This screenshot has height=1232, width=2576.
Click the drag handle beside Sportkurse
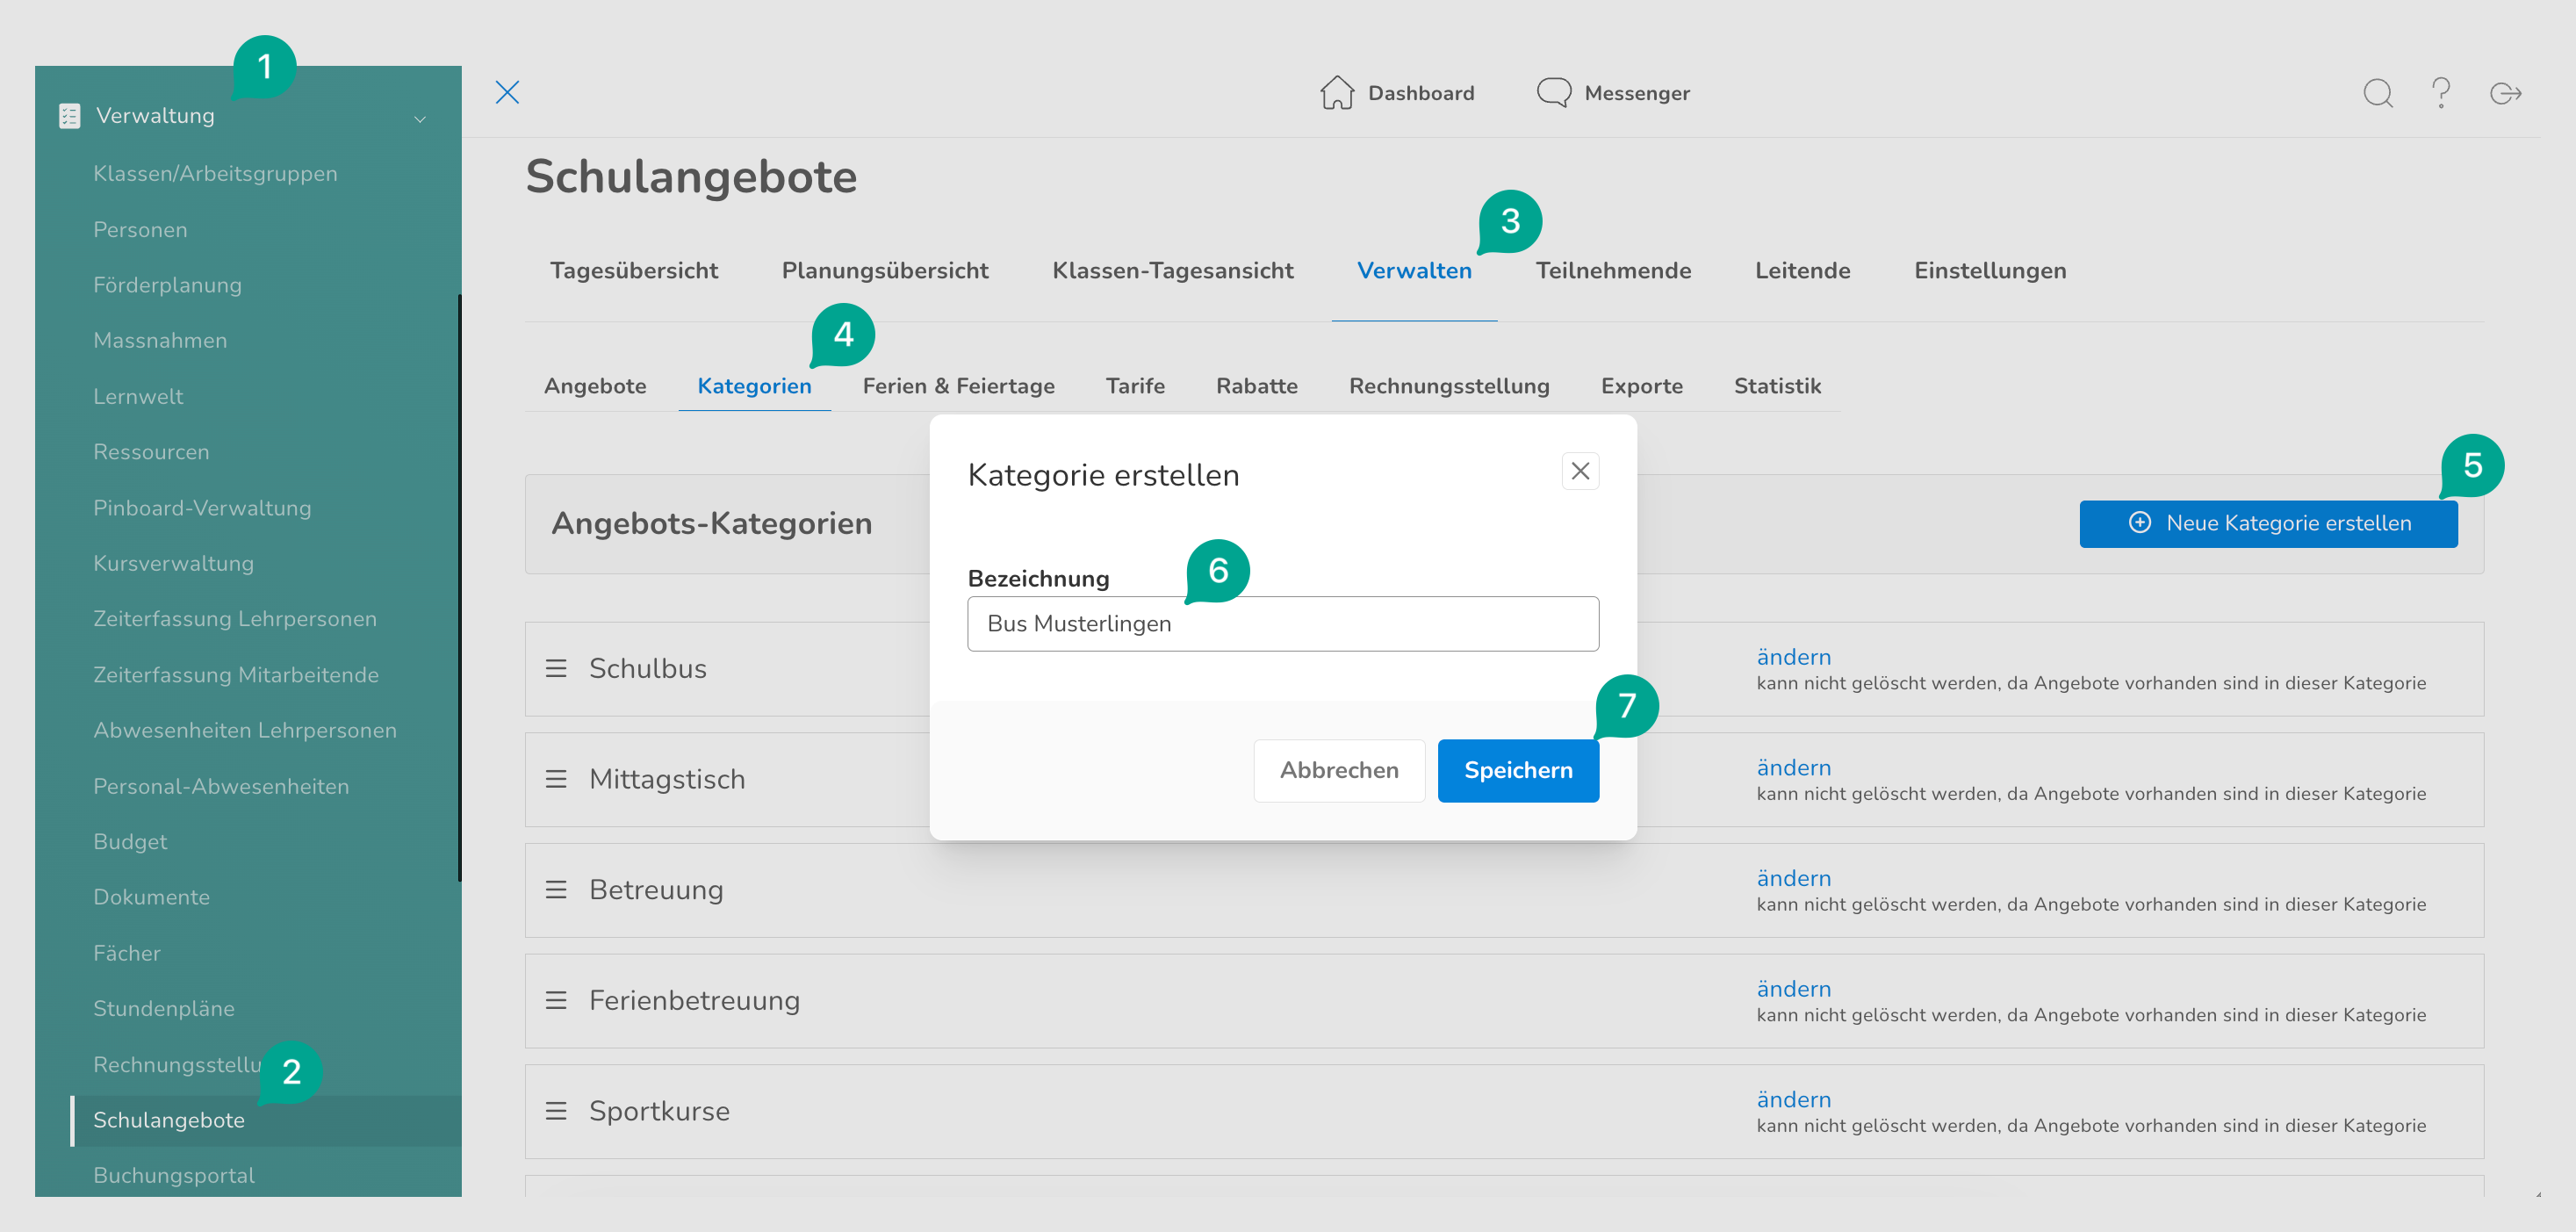pos(556,1111)
